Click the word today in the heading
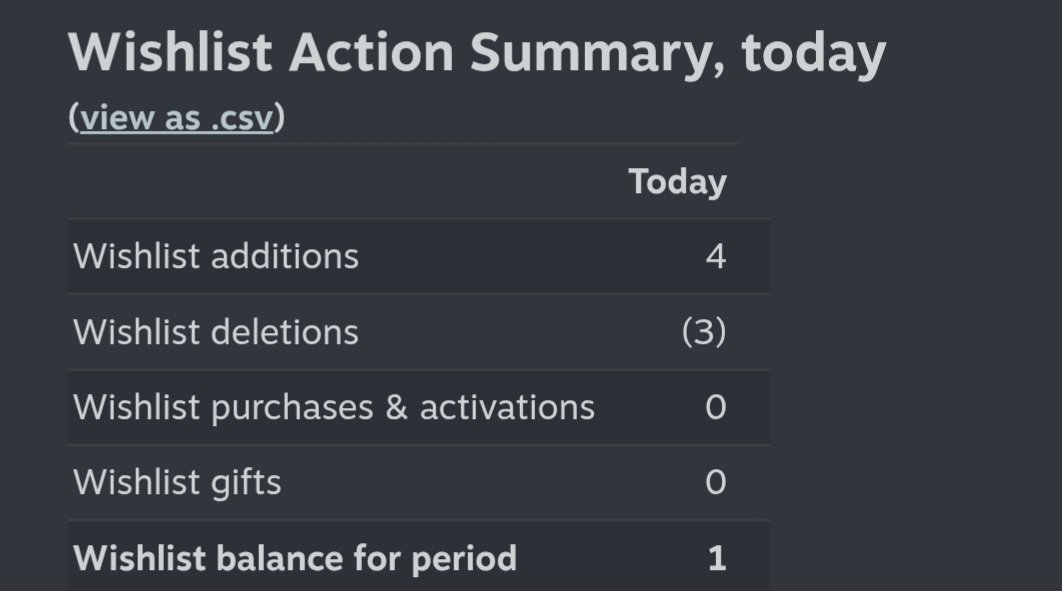 point(813,53)
